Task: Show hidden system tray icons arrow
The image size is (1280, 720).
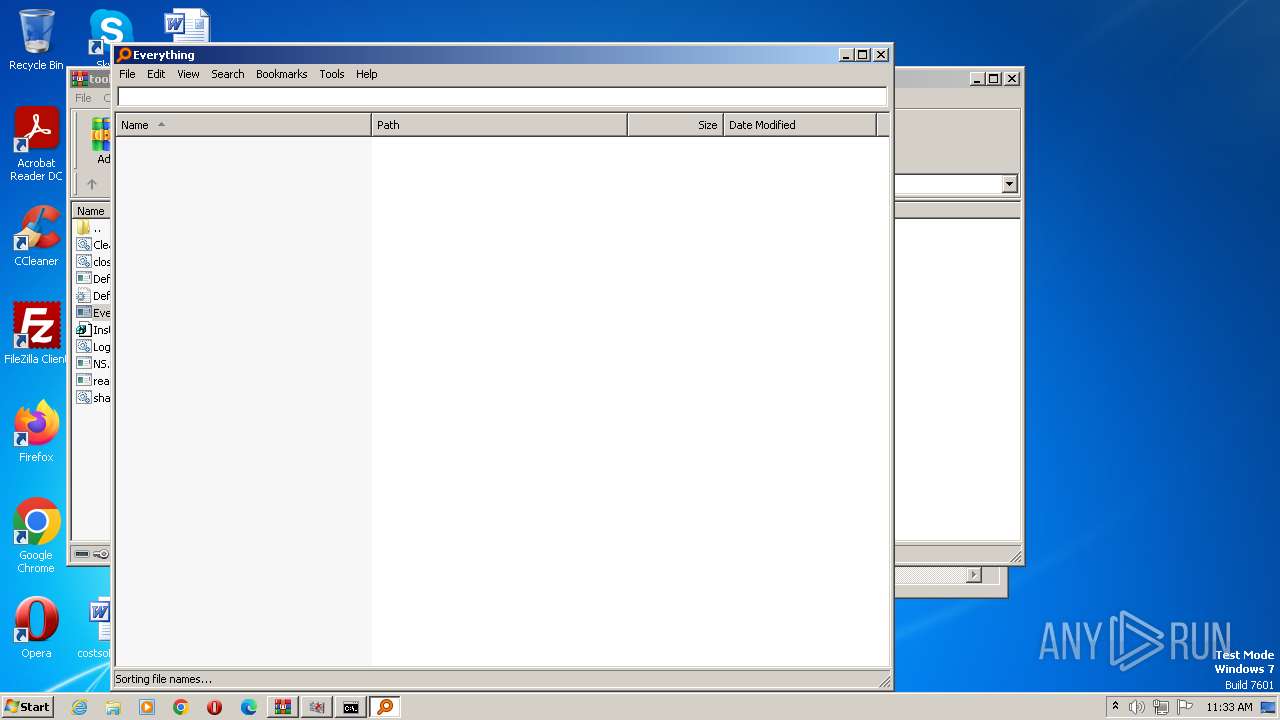Action: pyautogui.click(x=1115, y=706)
